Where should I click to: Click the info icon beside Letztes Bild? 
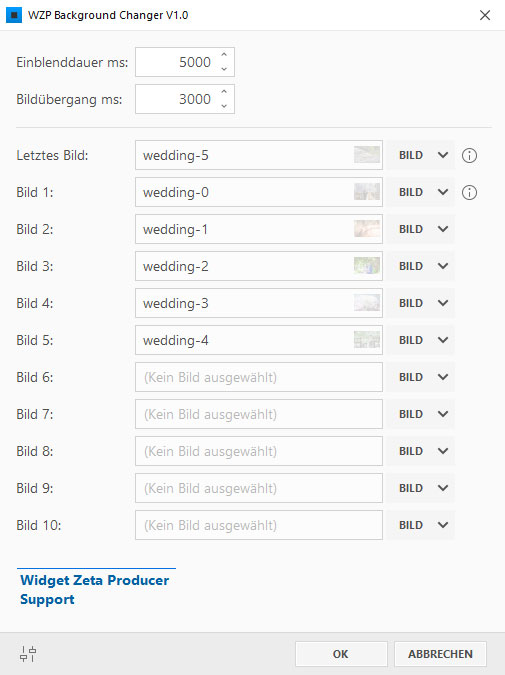pos(469,155)
